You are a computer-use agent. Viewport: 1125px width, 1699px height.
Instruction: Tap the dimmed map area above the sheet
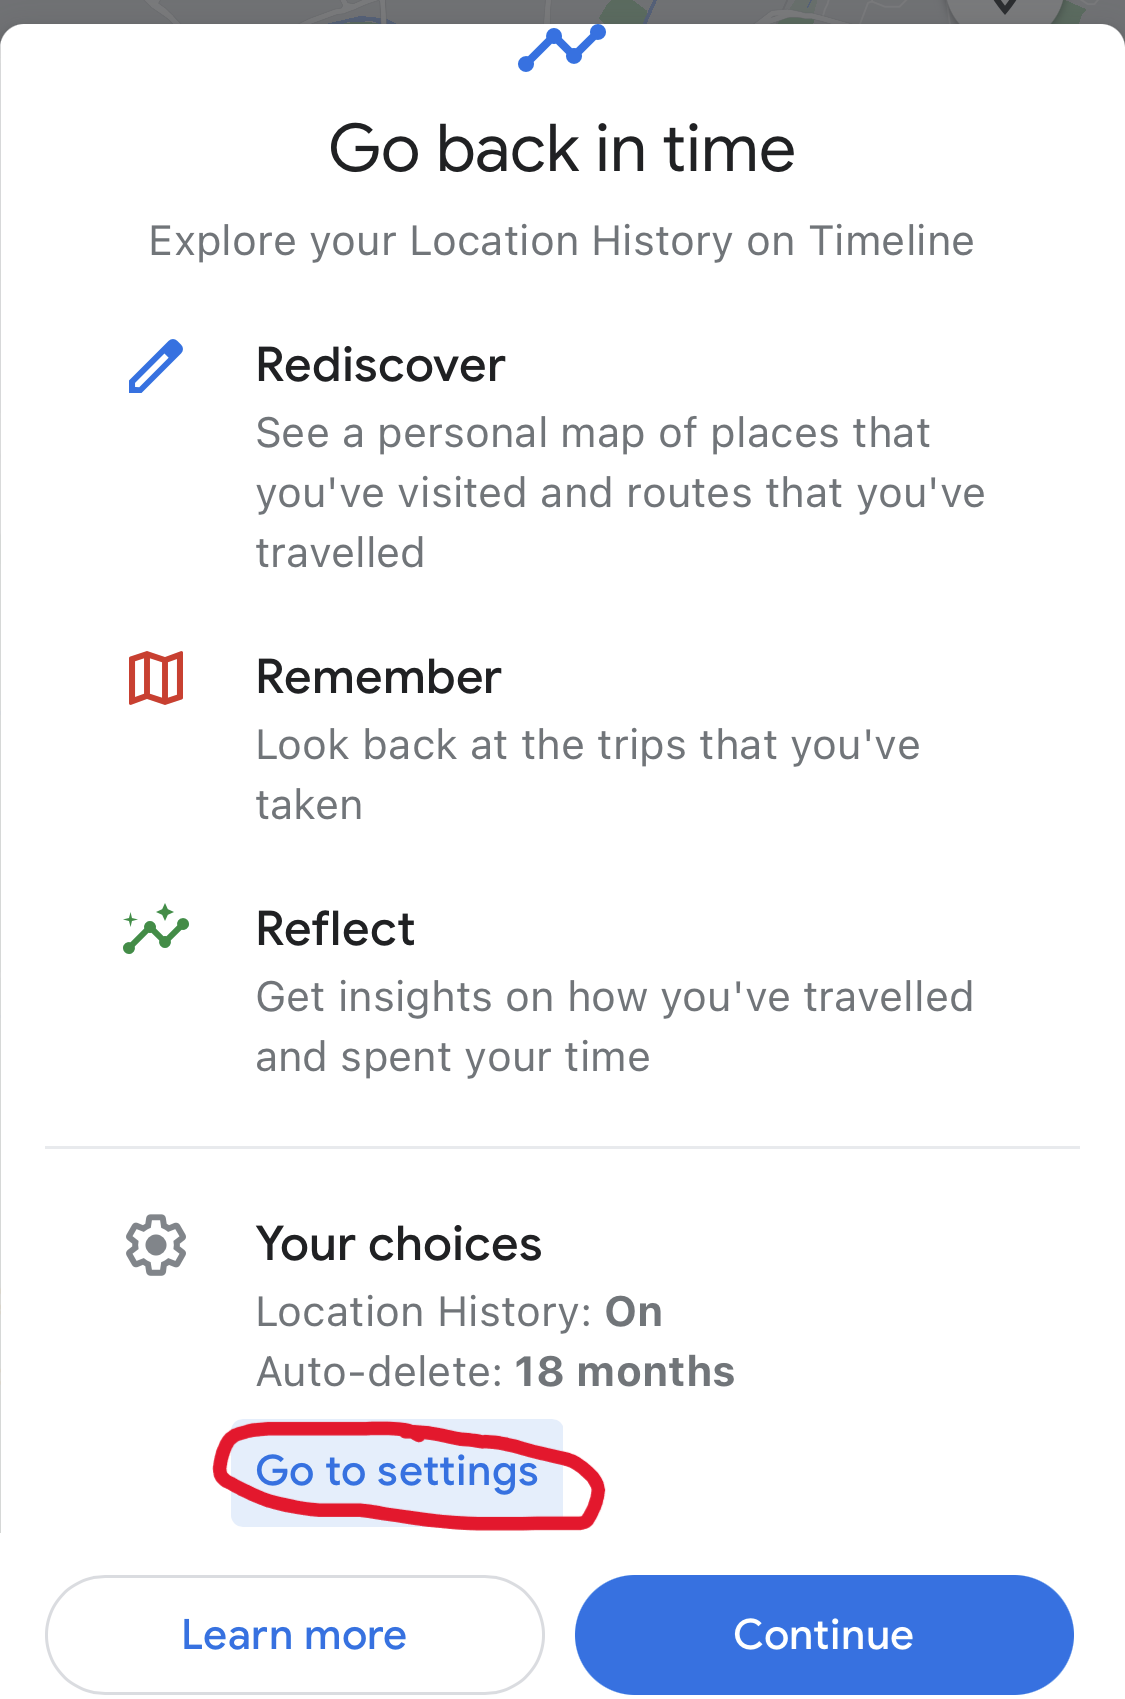300,10
